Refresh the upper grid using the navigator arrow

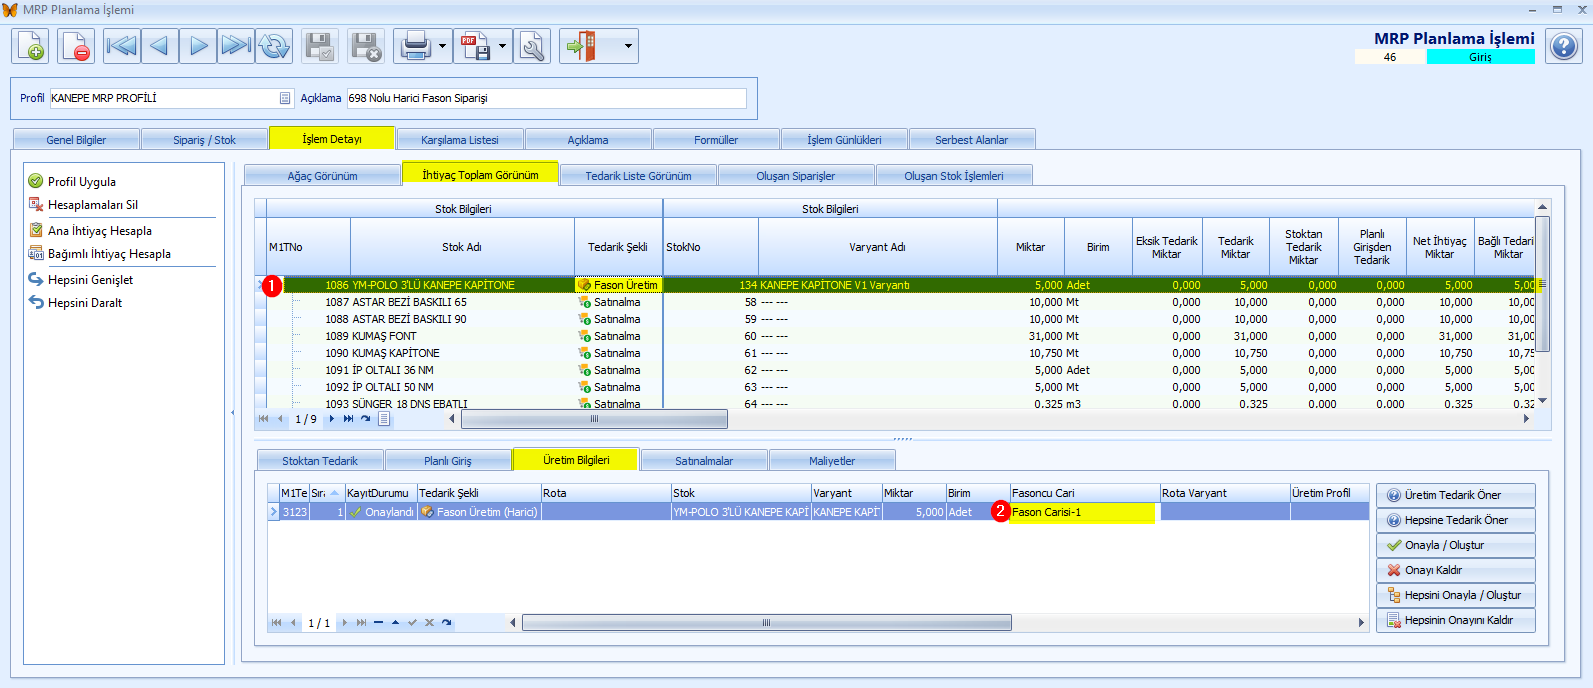tap(365, 419)
